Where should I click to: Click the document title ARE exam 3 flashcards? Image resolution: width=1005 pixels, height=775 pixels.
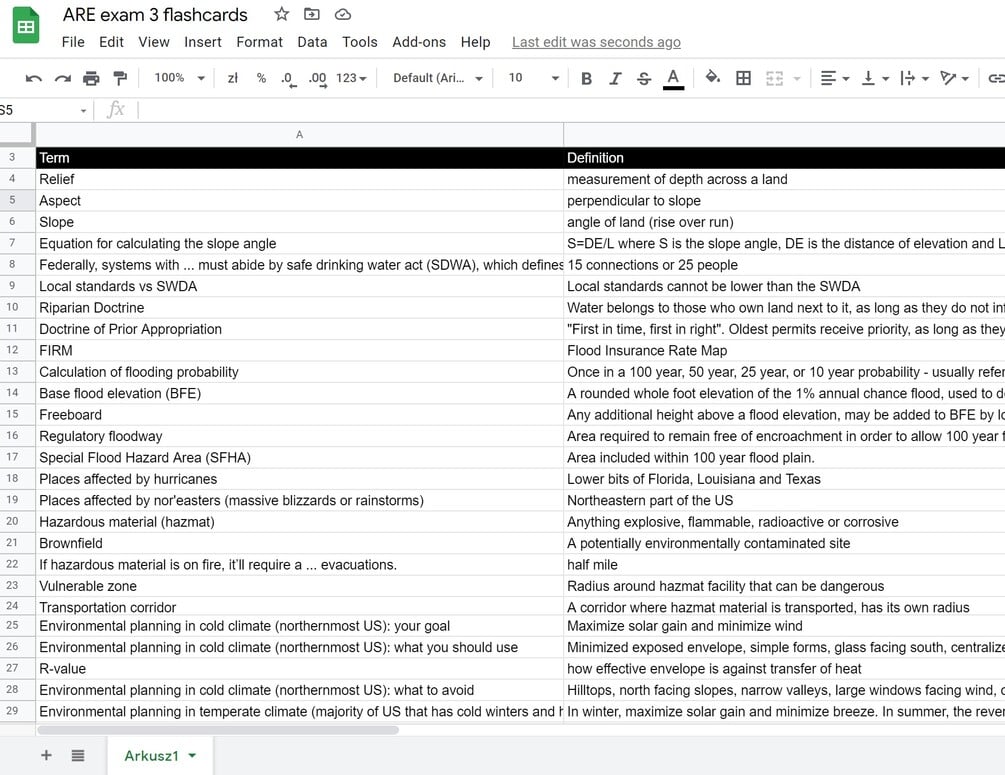click(x=155, y=14)
